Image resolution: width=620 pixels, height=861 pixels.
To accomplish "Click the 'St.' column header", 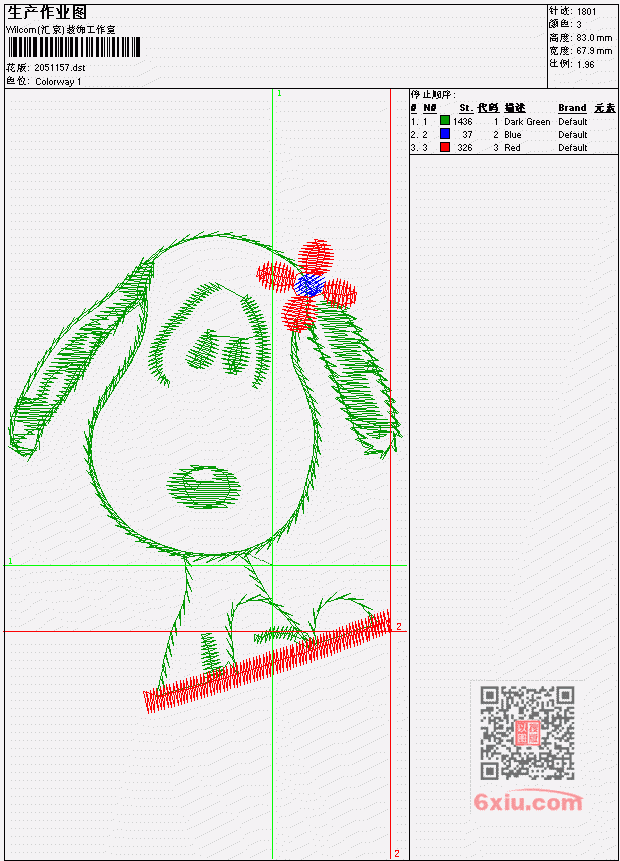I will 466,108.
